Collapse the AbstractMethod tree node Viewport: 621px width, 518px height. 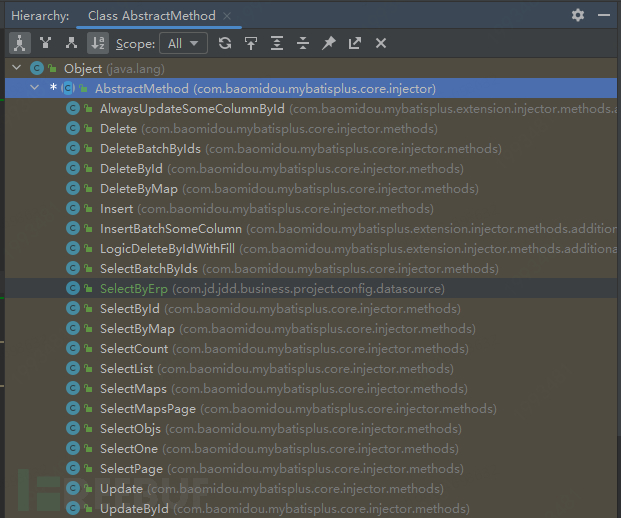tap(36, 88)
